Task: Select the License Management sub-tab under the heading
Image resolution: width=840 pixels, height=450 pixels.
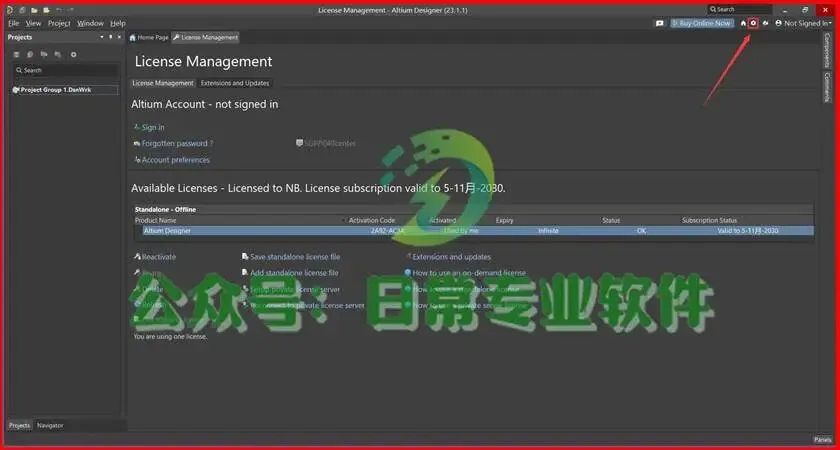Action: tap(163, 83)
